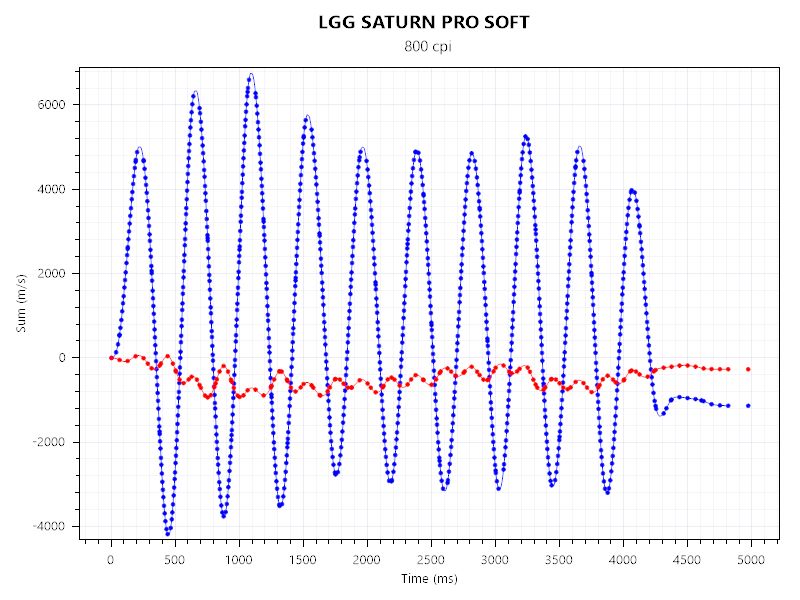The width and height of the screenshot is (800, 600).
Task: Select x-axis tick label 500
Action: pyautogui.click(x=174, y=560)
